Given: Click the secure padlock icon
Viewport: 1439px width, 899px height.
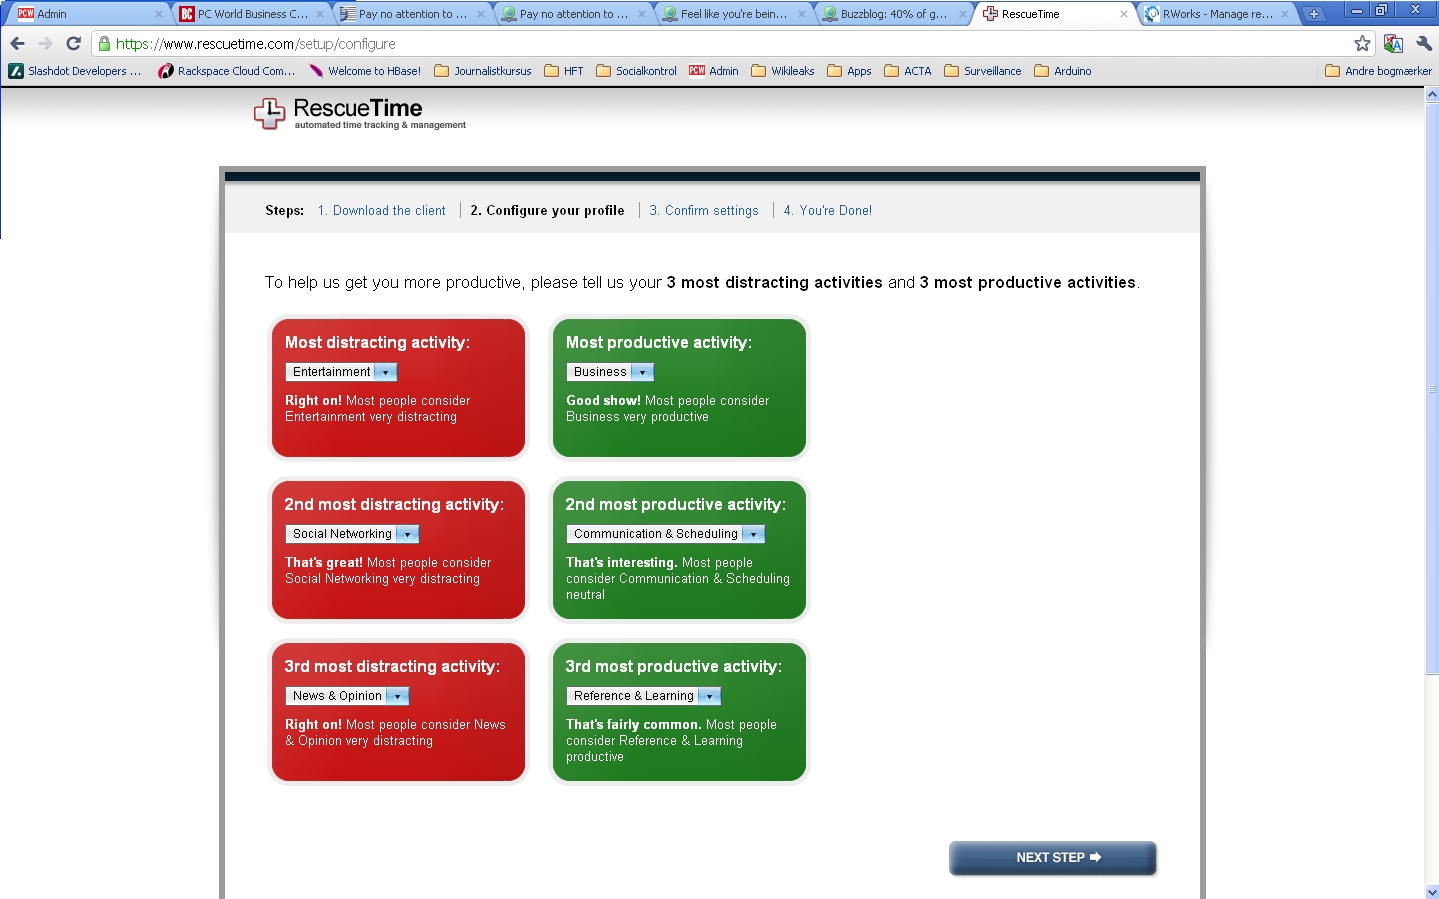Looking at the screenshot, I should 104,44.
